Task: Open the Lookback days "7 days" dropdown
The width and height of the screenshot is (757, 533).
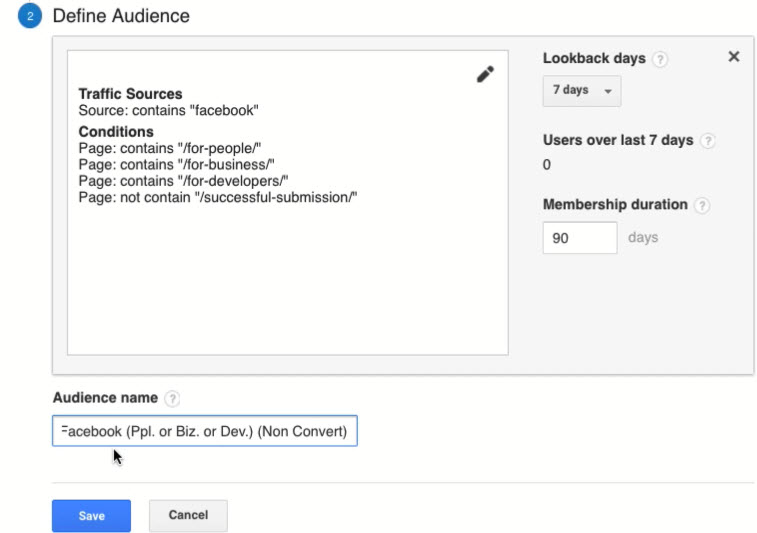Action: pyautogui.click(x=581, y=90)
